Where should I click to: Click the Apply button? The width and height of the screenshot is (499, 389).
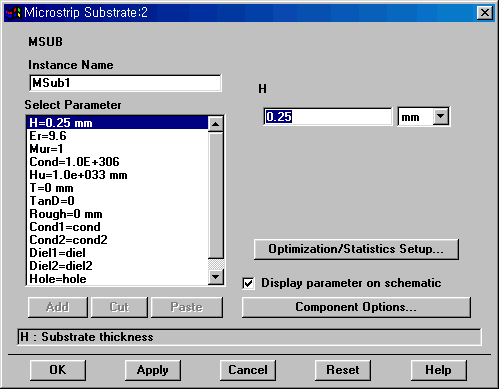tap(153, 370)
